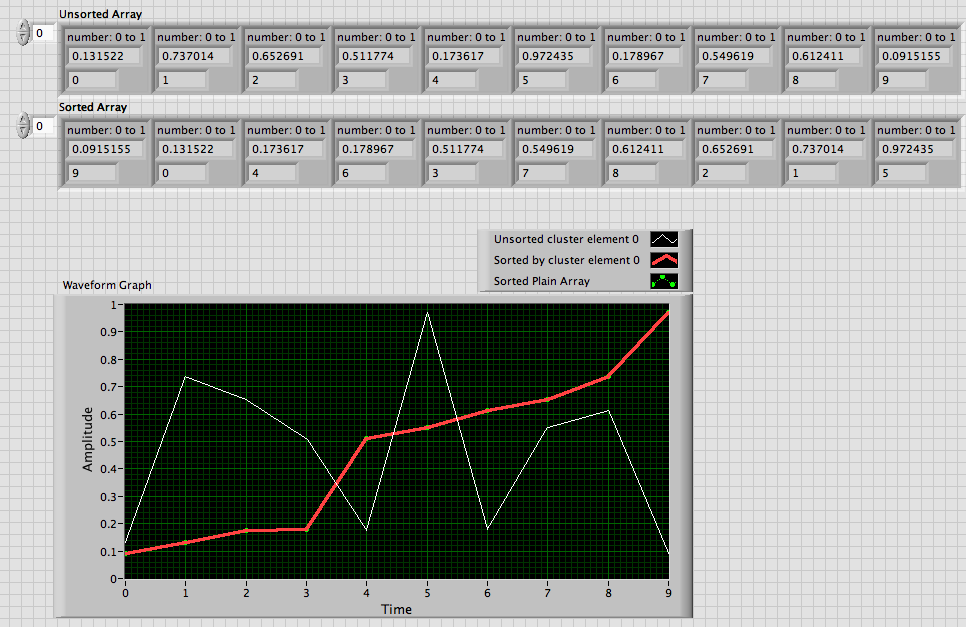Image resolution: width=966 pixels, height=627 pixels.
Task: Select the 0.549619 value in the Unsorted Array
Action: [x=734, y=56]
